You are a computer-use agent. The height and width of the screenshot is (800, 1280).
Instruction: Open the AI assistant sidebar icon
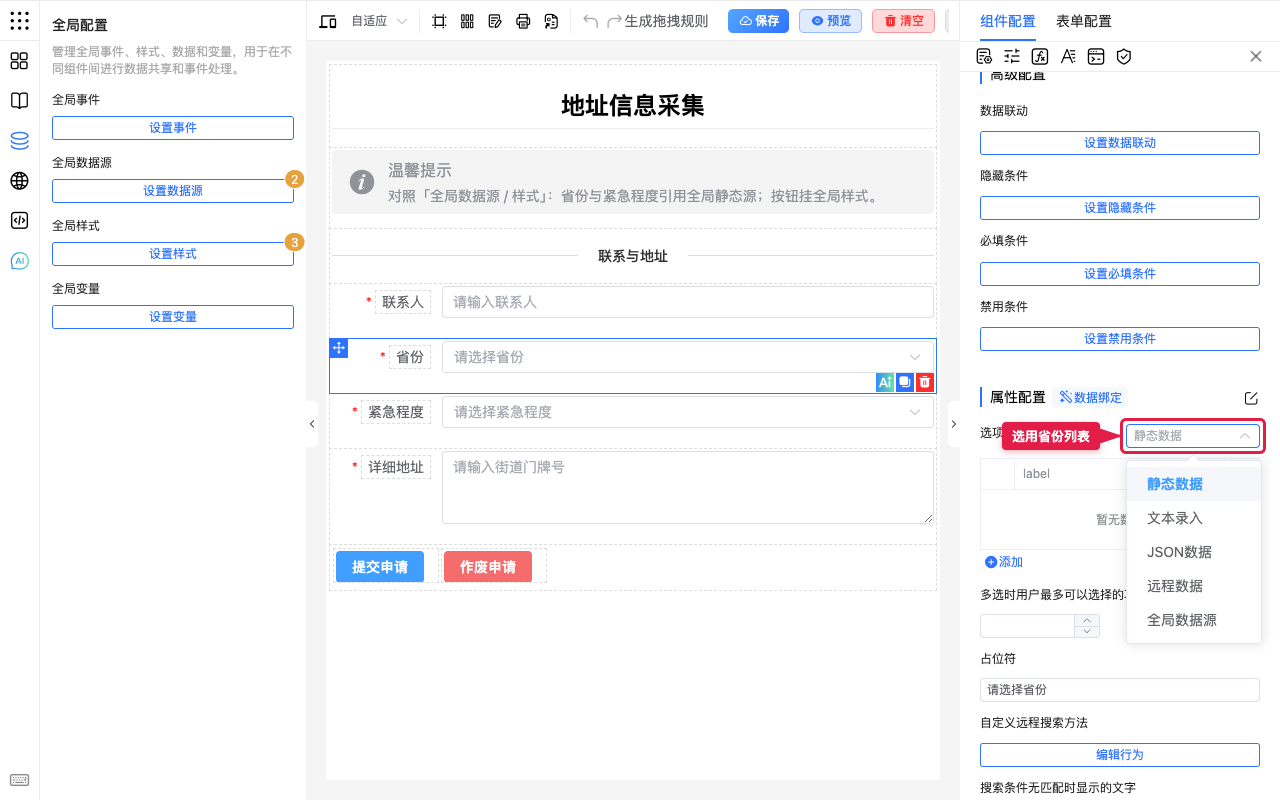pyautogui.click(x=19, y=261)
